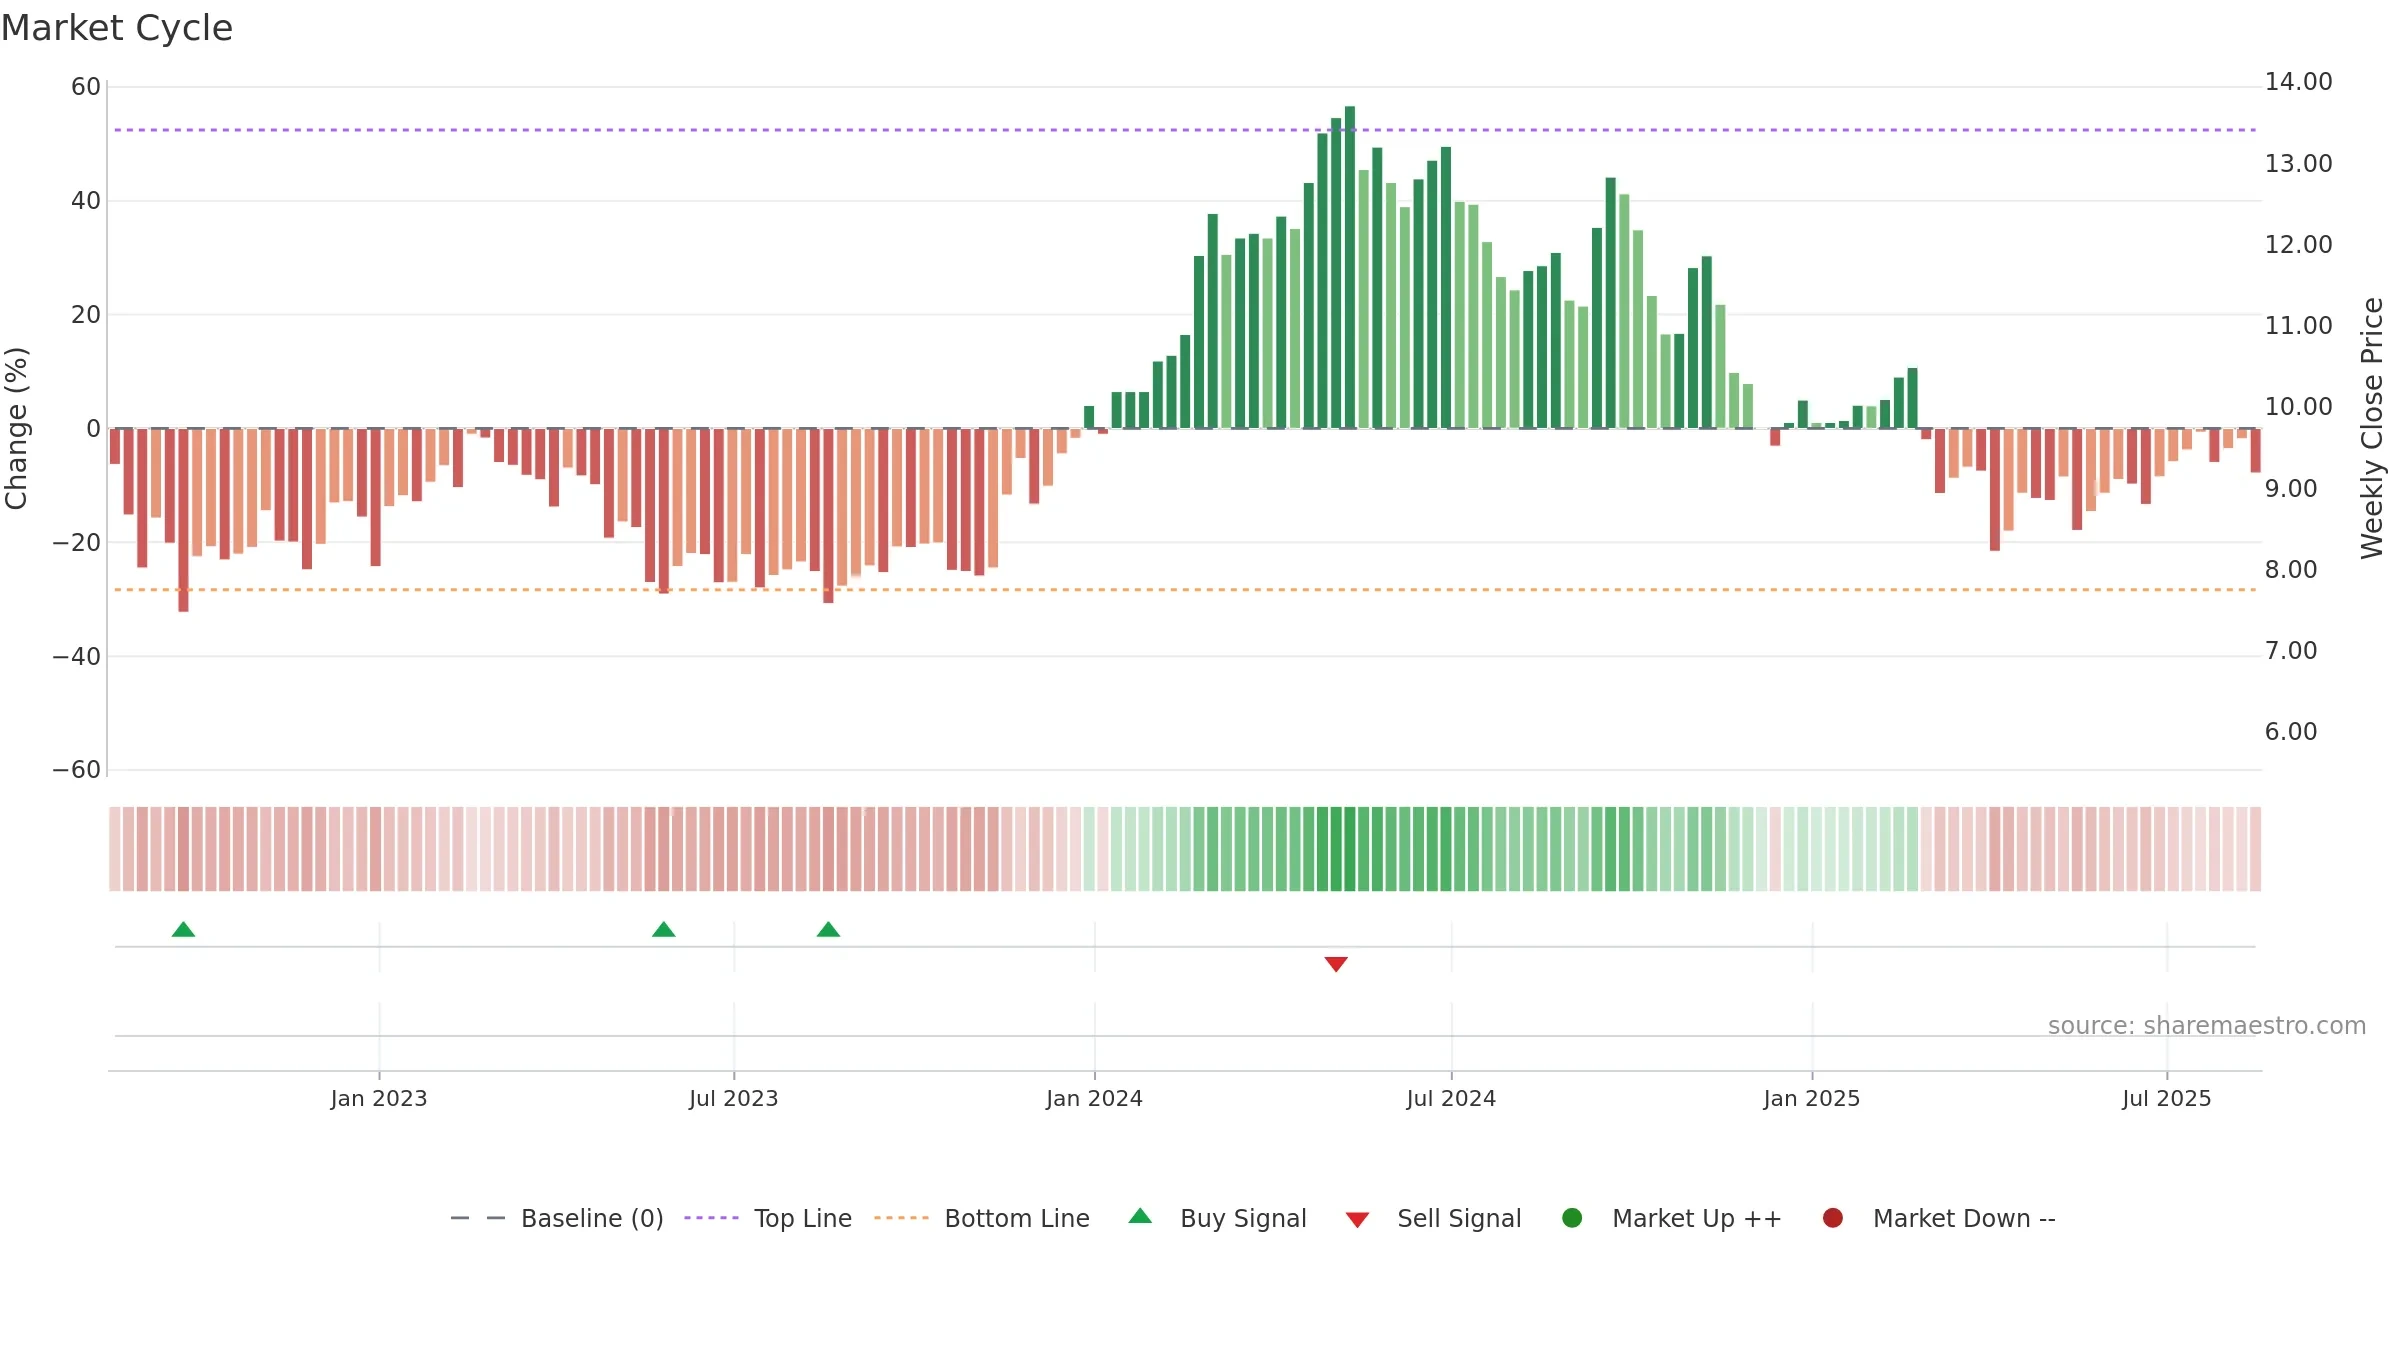Click the Jul 2023 x-axis label
This screenshot has width=2400, height=1350.
pyautogui.click(x=734, y=1099)
